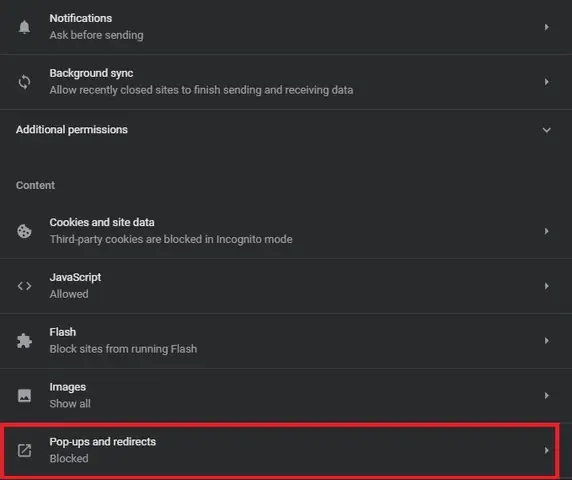Click the JavaScript code brackets icon
Screen dimensions: 572x480
24,286
